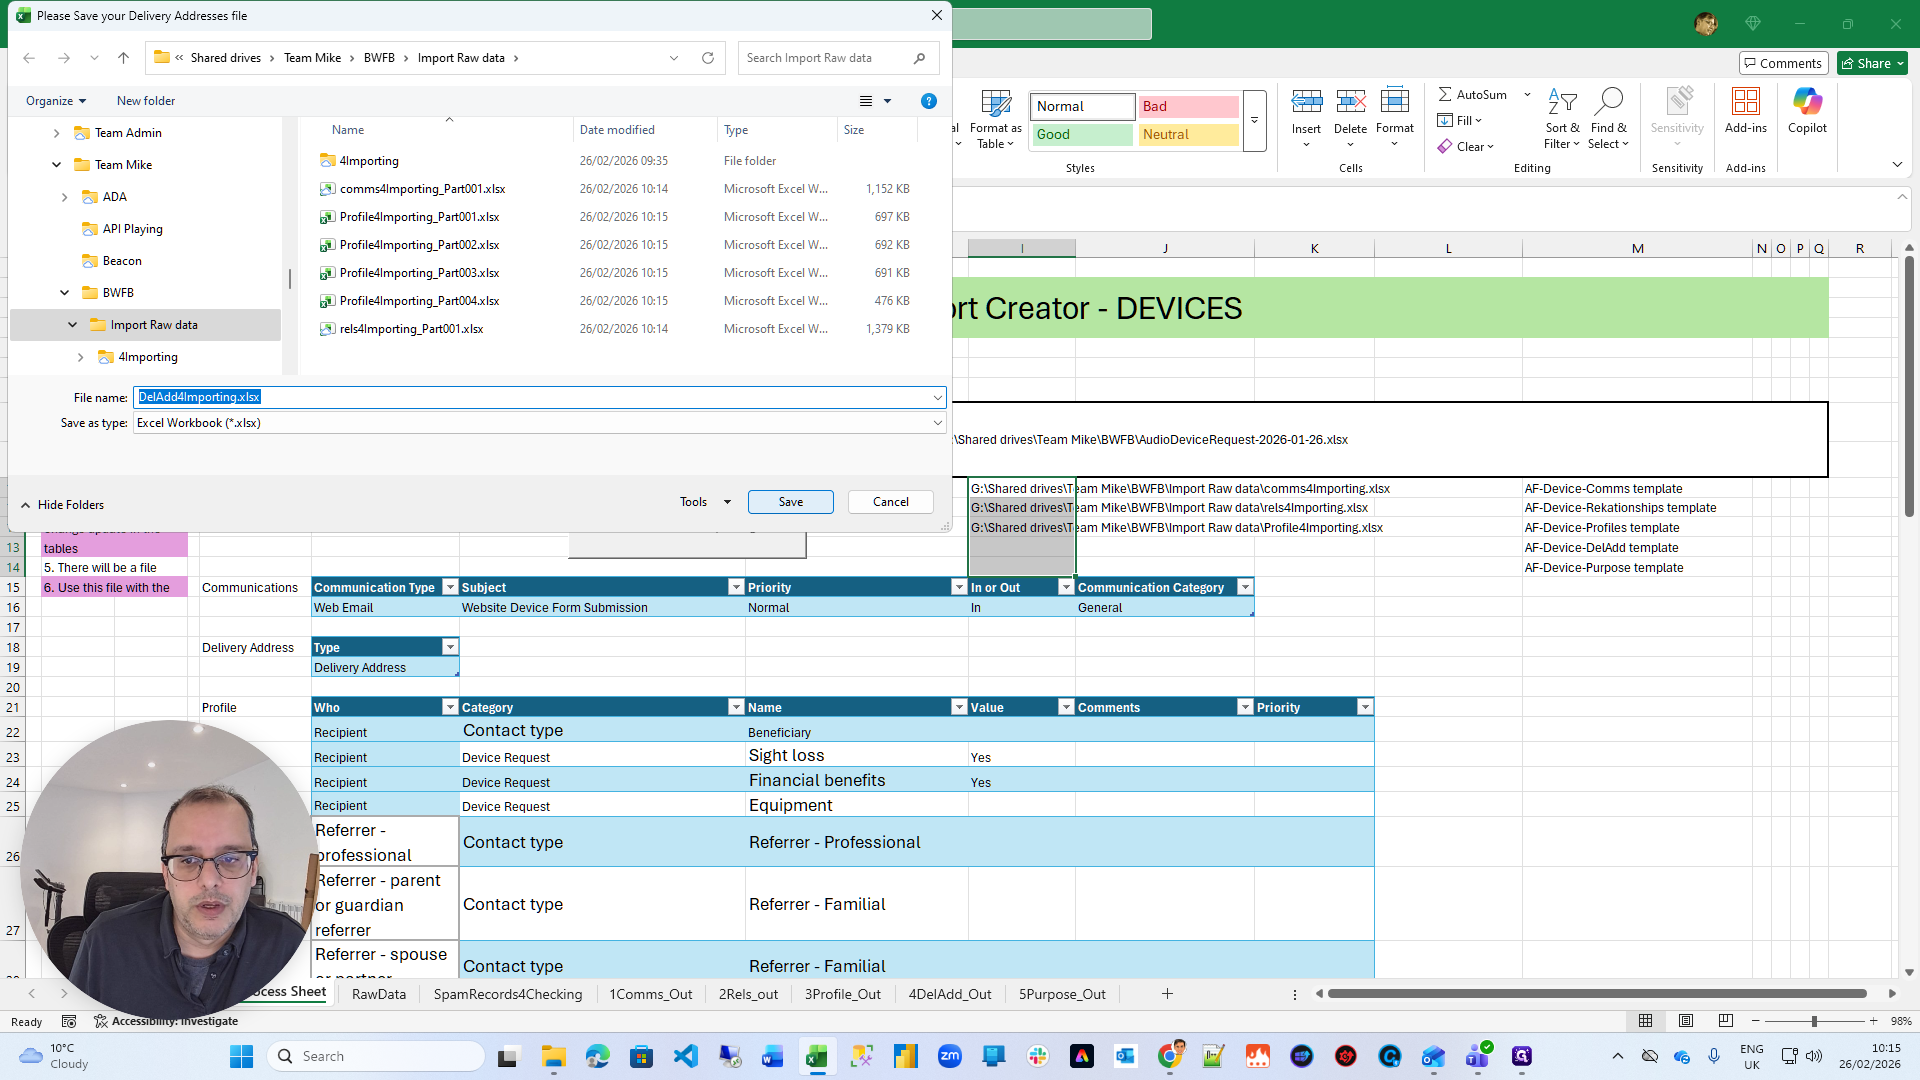Viewport: 1920px width, 1080px height.
Task: Click the Find & Select magnifier icon
Action: 1608,102
